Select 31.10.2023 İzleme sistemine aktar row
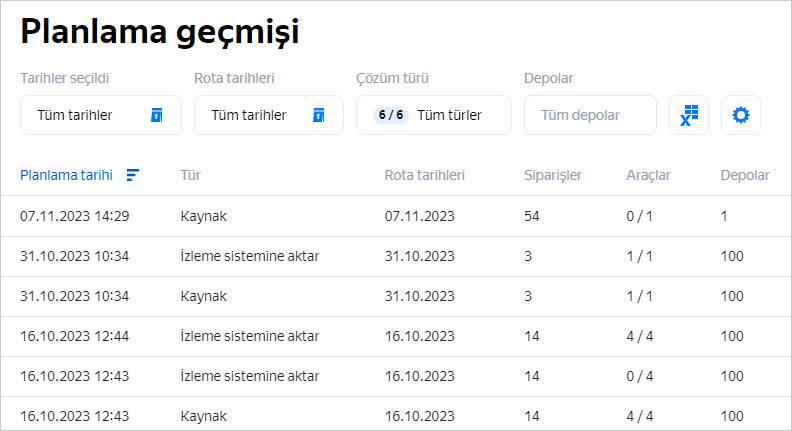Screen dimensions: 792x431 pos(249,256)
